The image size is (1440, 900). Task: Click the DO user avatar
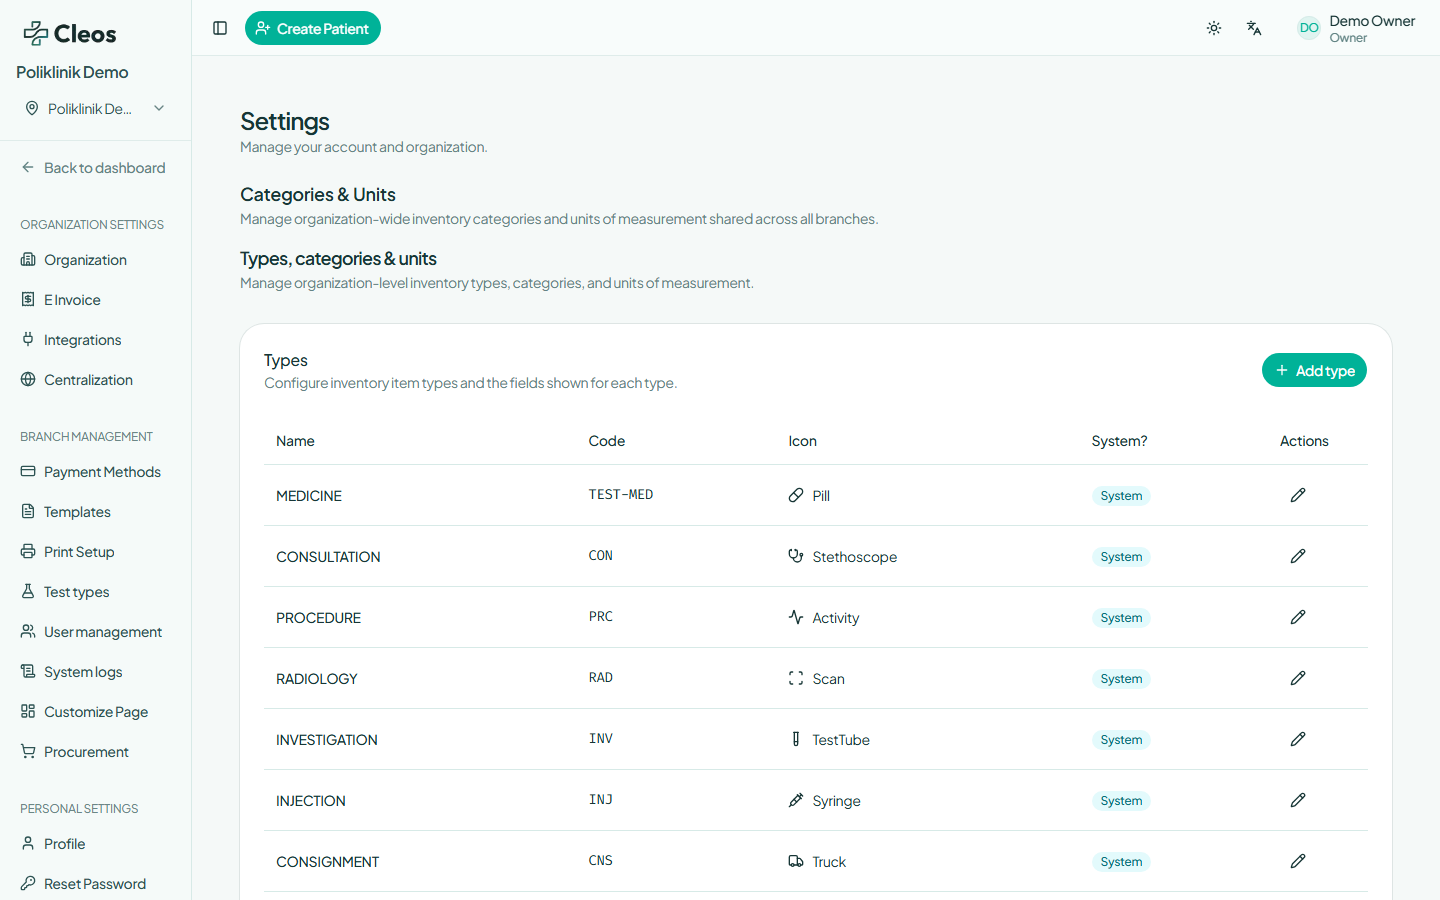click(1309, 28)
